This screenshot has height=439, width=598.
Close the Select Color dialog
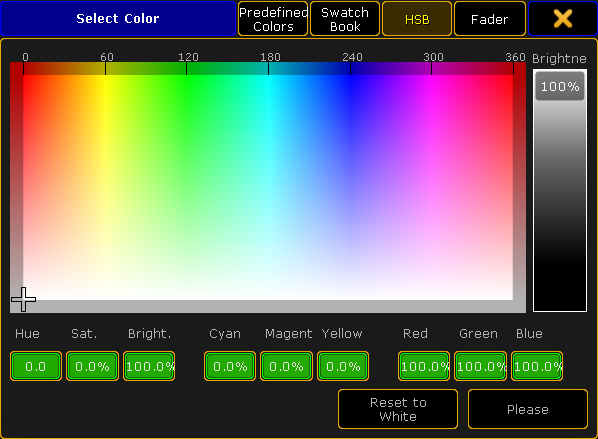click(x=563, y=19)
